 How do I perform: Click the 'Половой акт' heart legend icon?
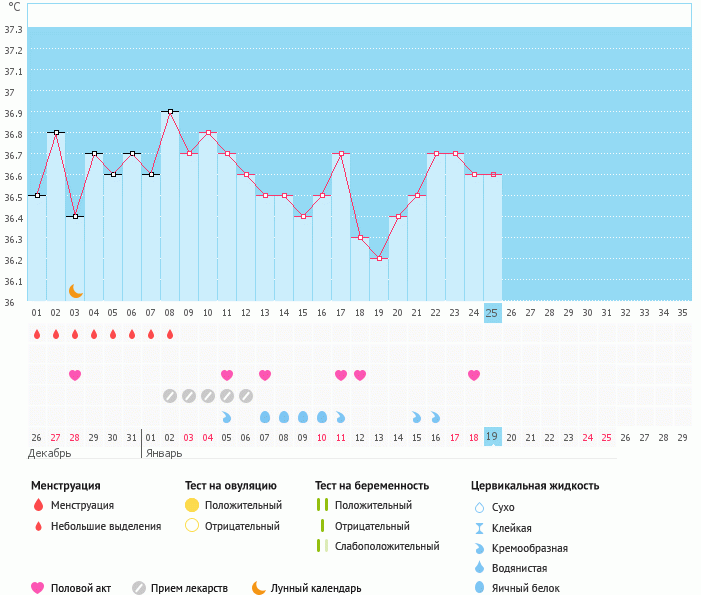click(38, 588)
